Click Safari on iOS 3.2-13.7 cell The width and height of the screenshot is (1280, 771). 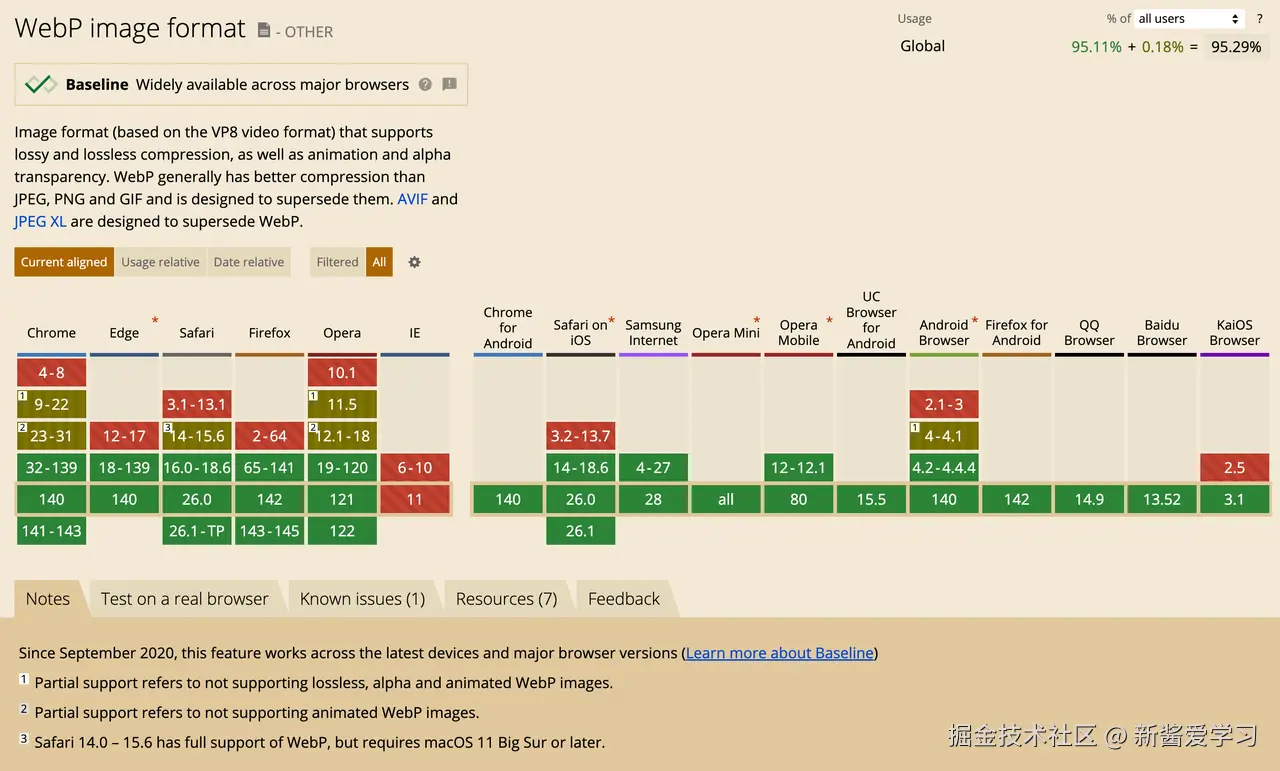pyautogui.click(x=581, y=436)
